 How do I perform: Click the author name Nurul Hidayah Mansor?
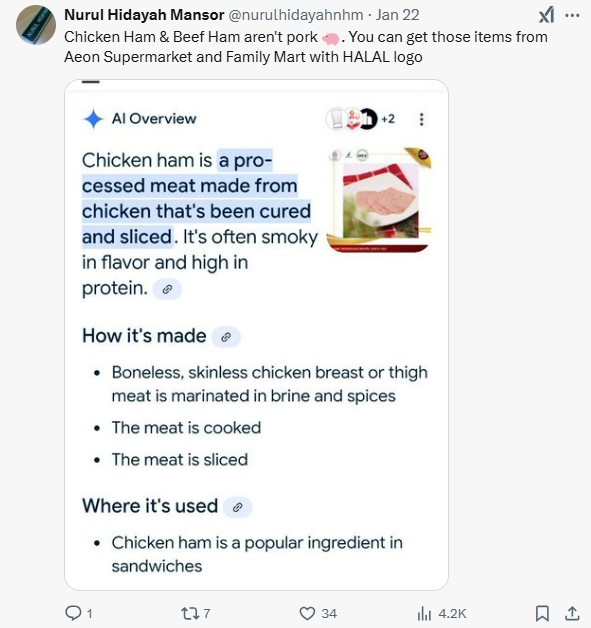(x=144, y=15)
